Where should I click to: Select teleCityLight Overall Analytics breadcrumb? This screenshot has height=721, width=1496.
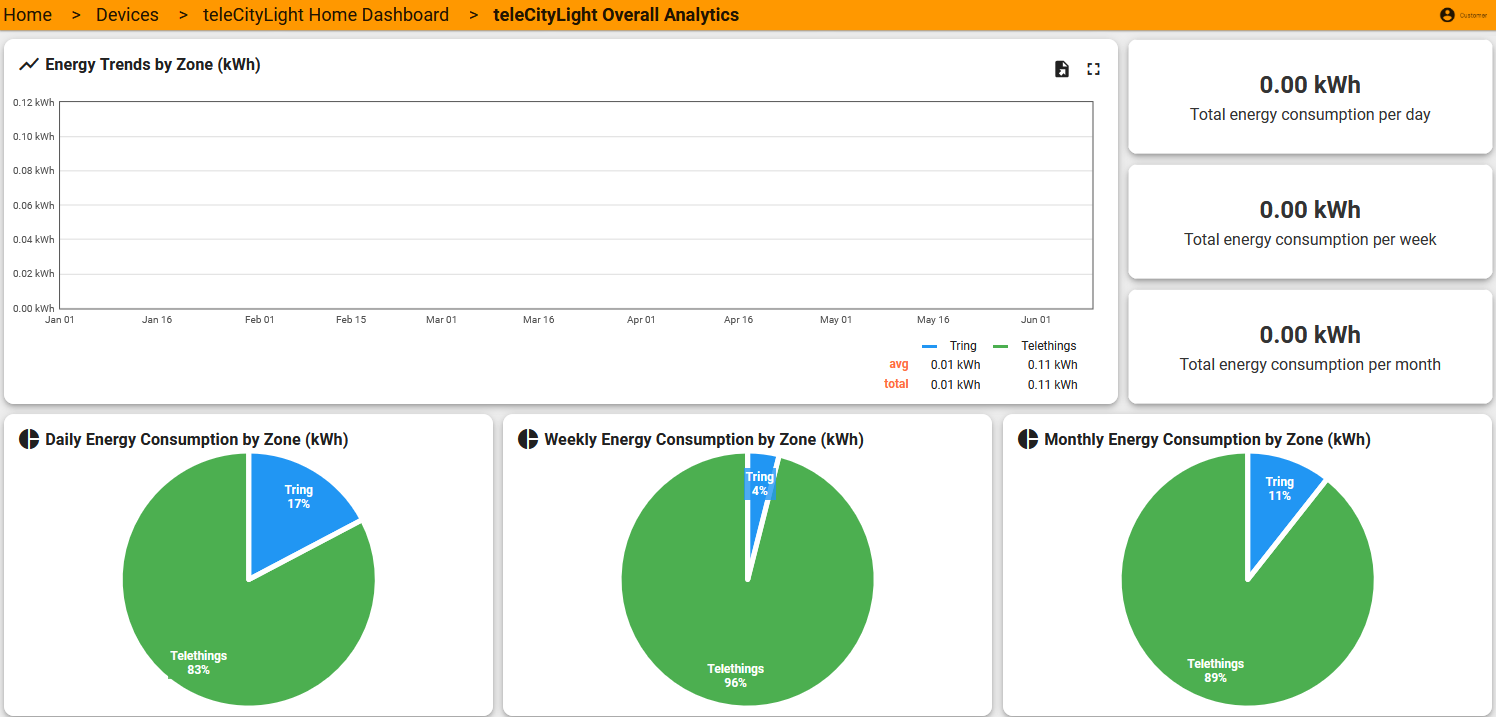pos(616,15)
